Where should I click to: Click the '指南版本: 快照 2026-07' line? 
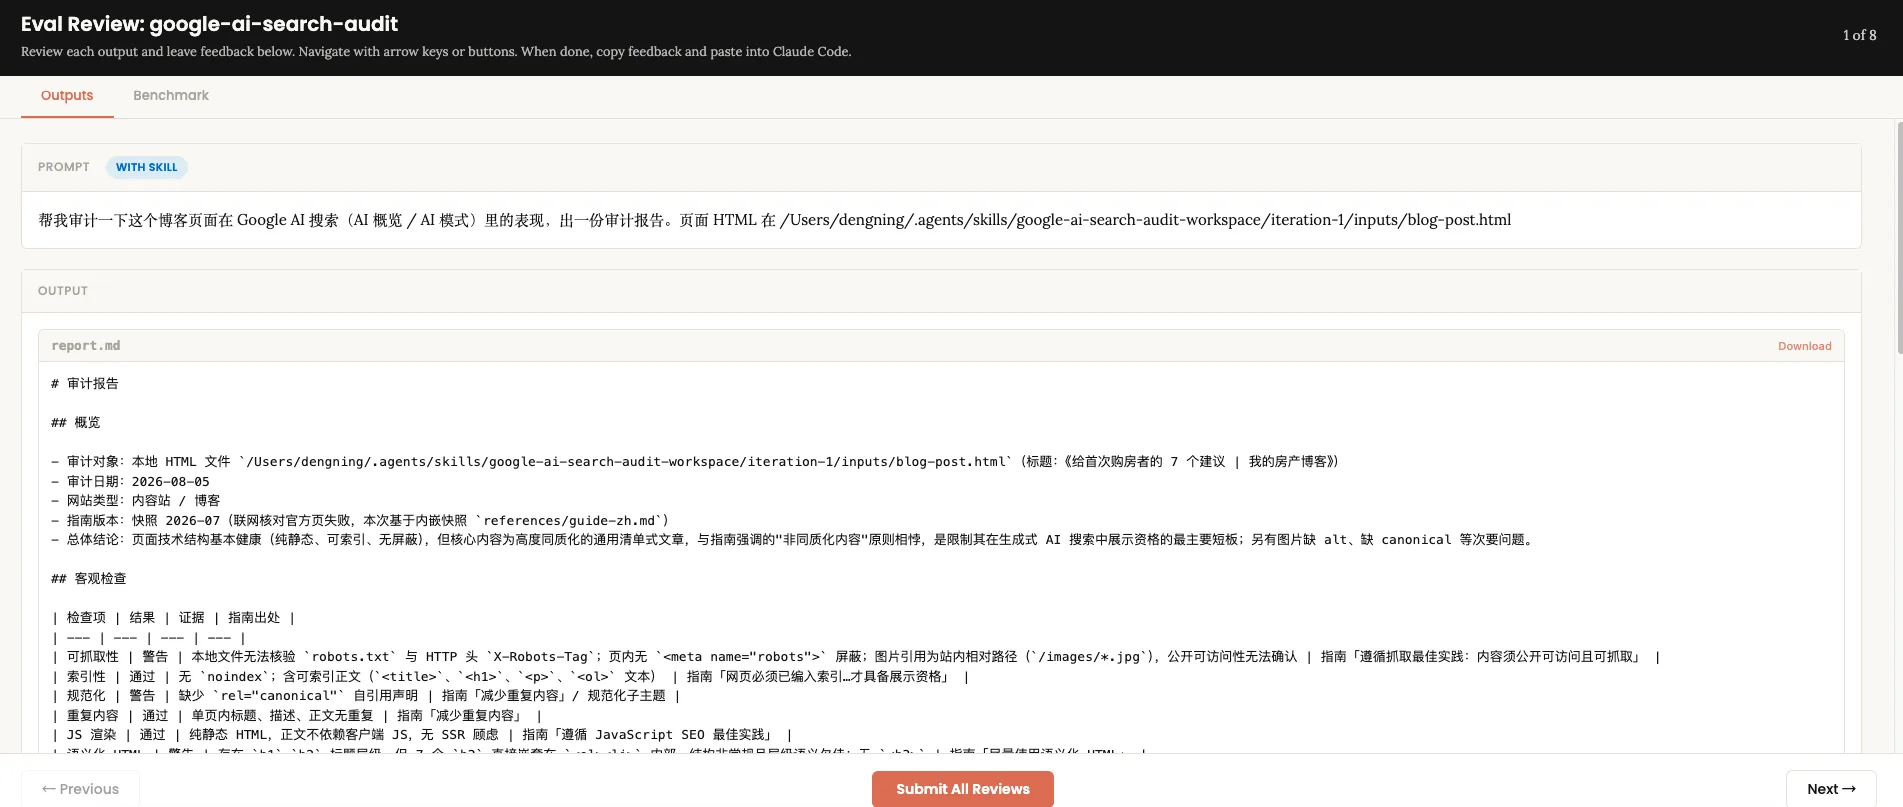[x=360, y=521]
